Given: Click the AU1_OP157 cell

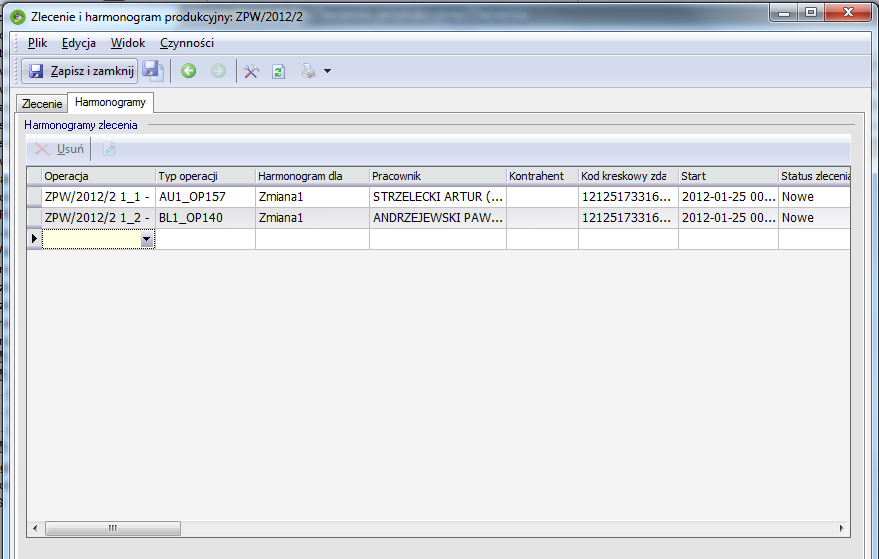Looking at the screenshot, I should click(x=205, y=197).
